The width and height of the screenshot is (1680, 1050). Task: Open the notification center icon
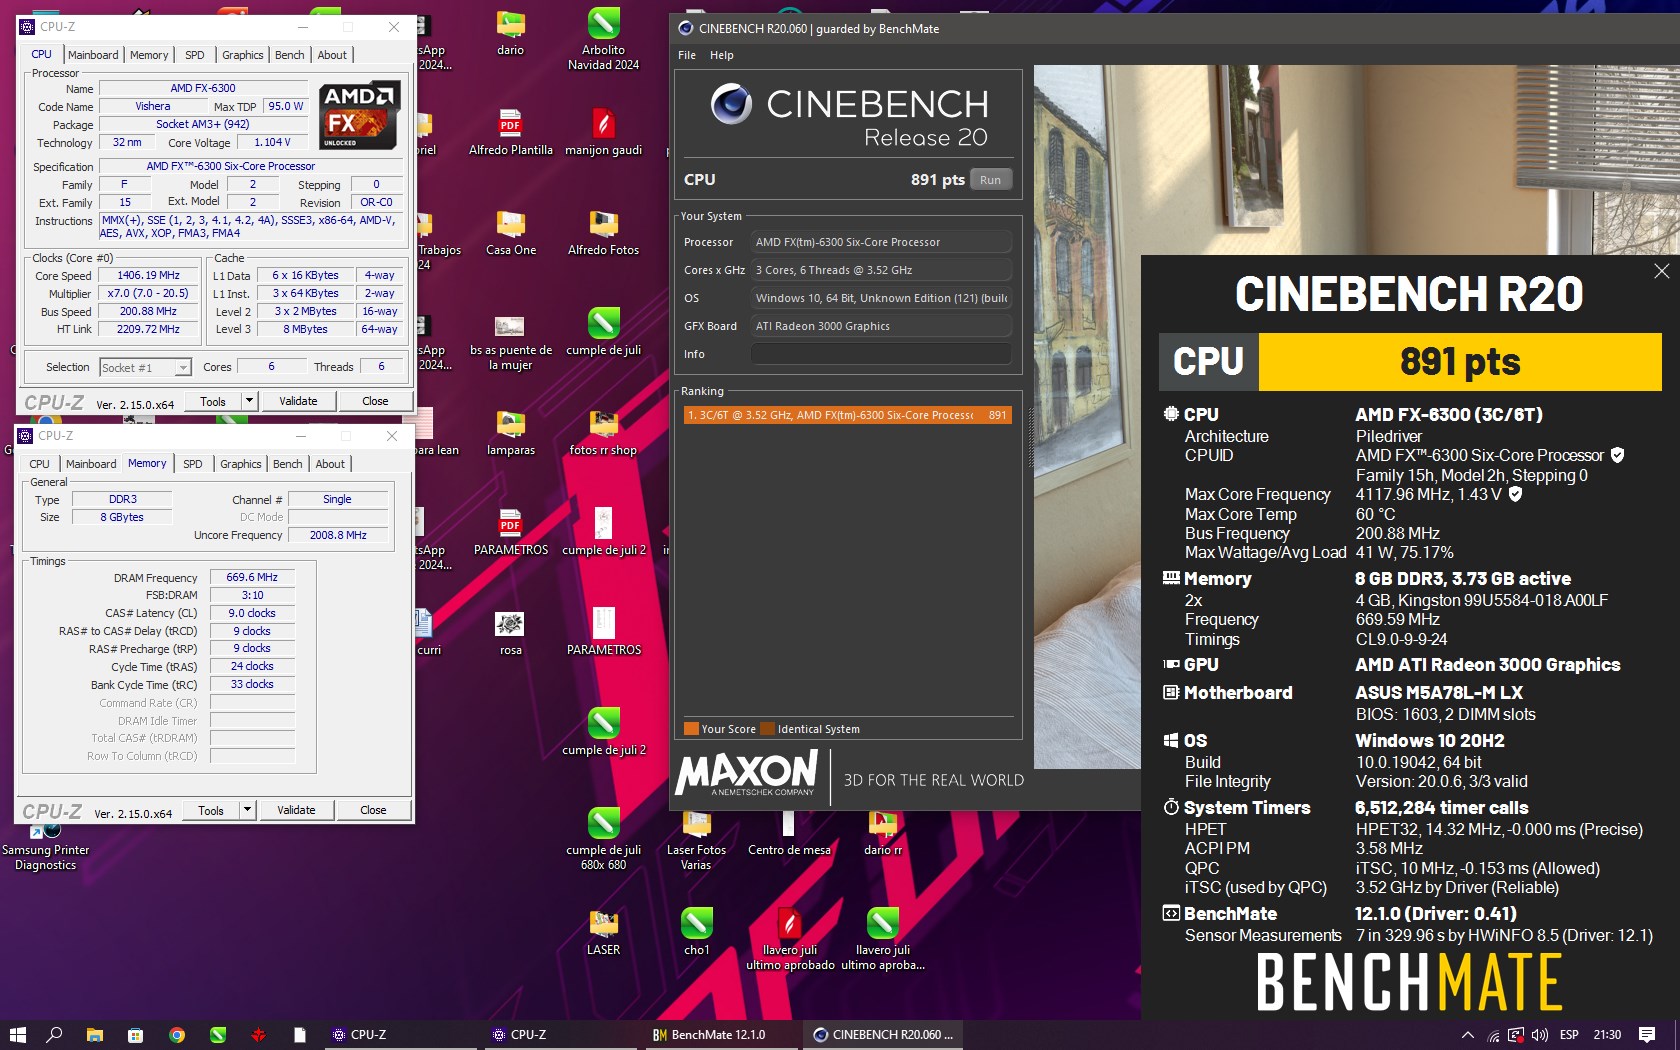coord(1647,1035)
